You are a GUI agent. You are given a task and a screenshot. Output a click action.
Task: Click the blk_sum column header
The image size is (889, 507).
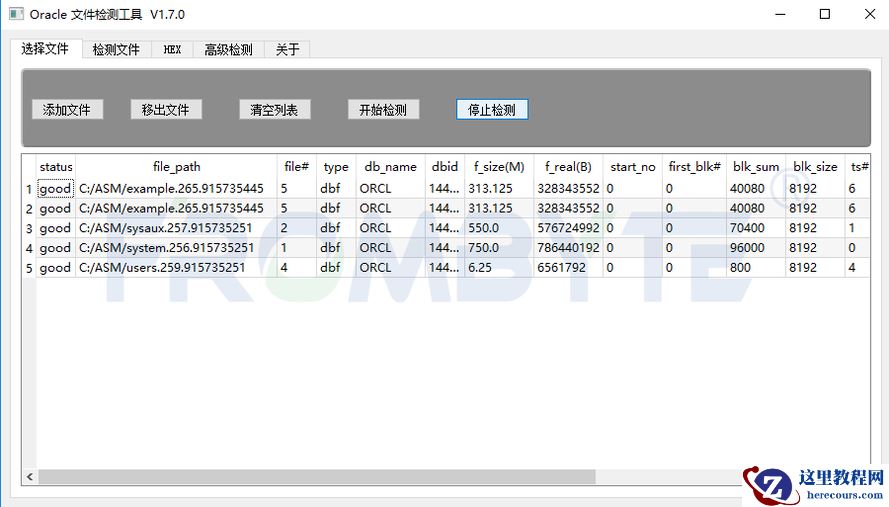pos(755,167)
